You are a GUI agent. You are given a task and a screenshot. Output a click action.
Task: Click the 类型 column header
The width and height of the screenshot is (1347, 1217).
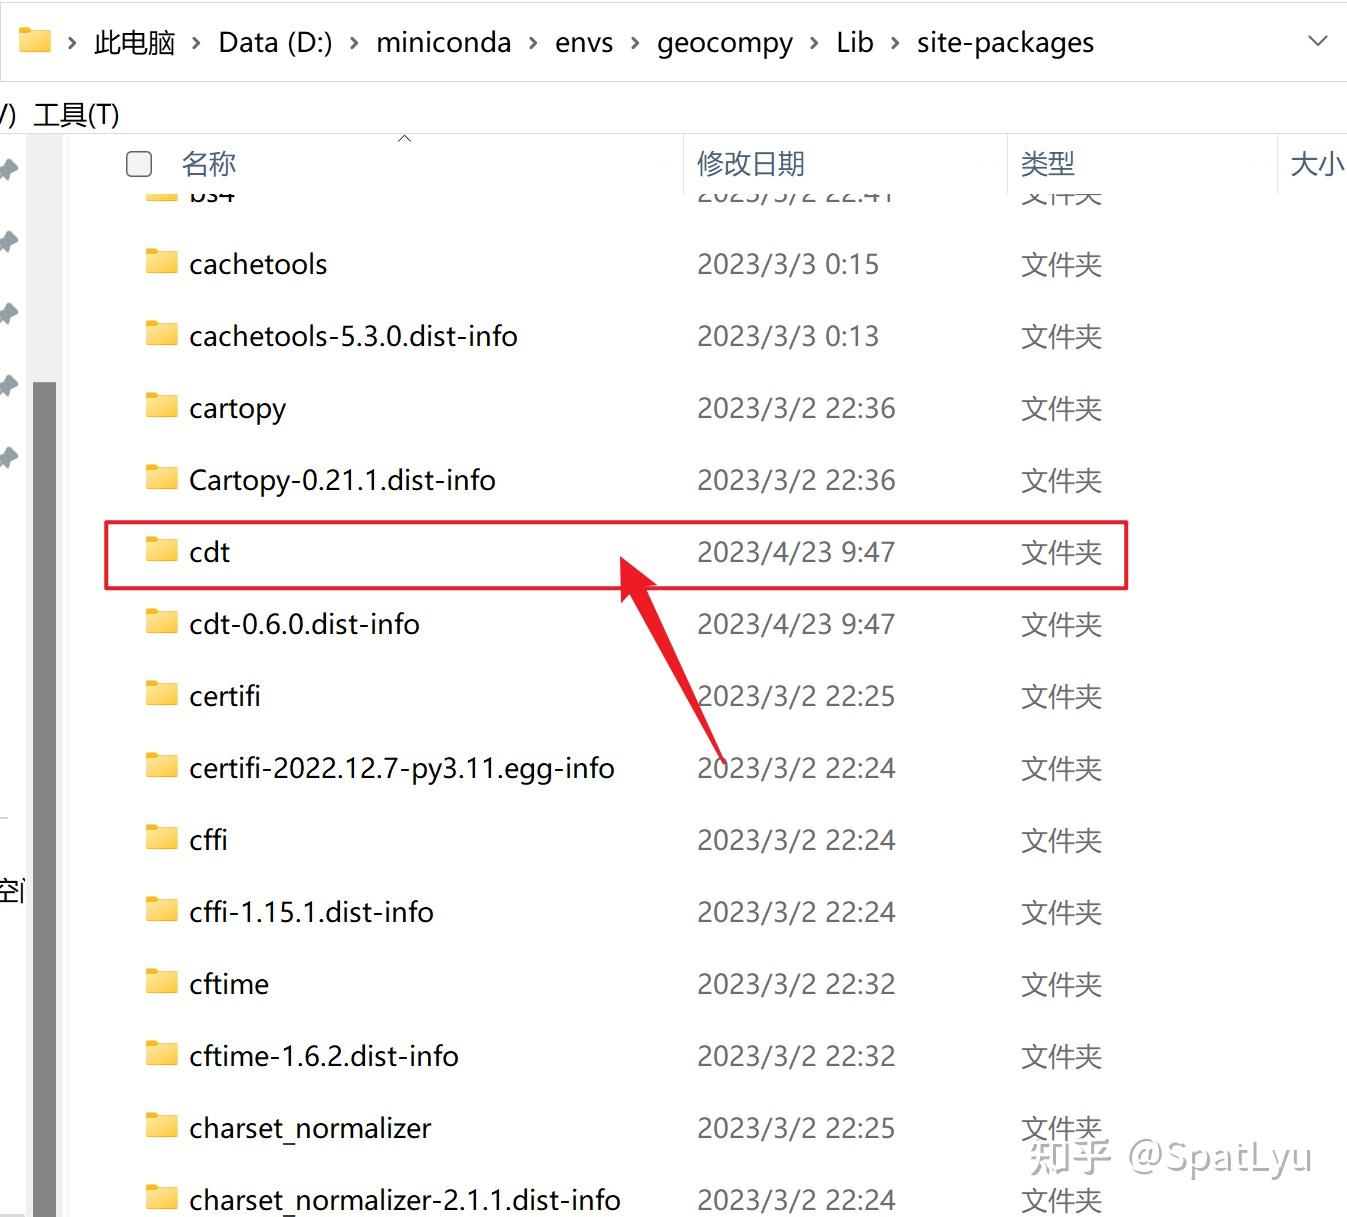point(1047,163)
